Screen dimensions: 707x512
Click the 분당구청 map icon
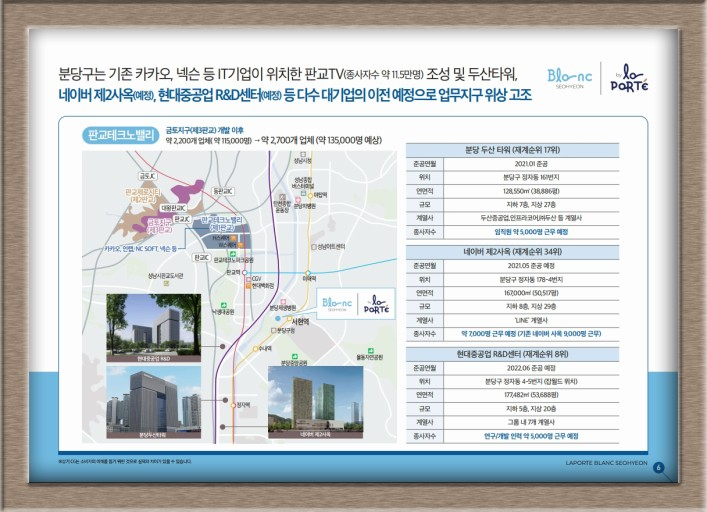(273, 330)
